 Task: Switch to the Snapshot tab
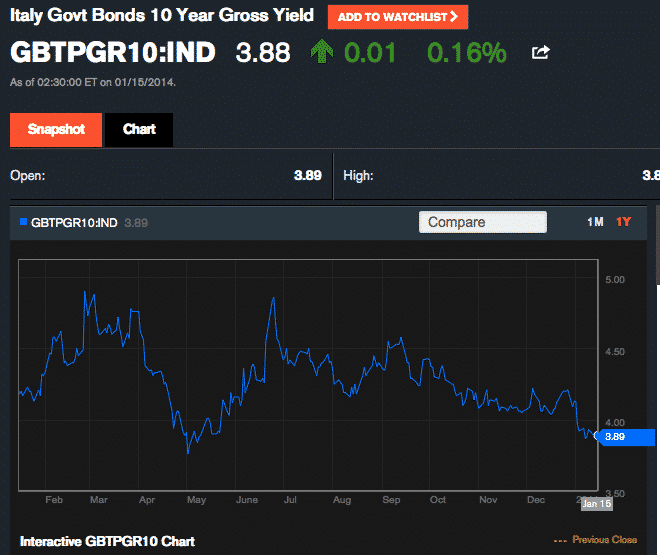tap(56, 130)
